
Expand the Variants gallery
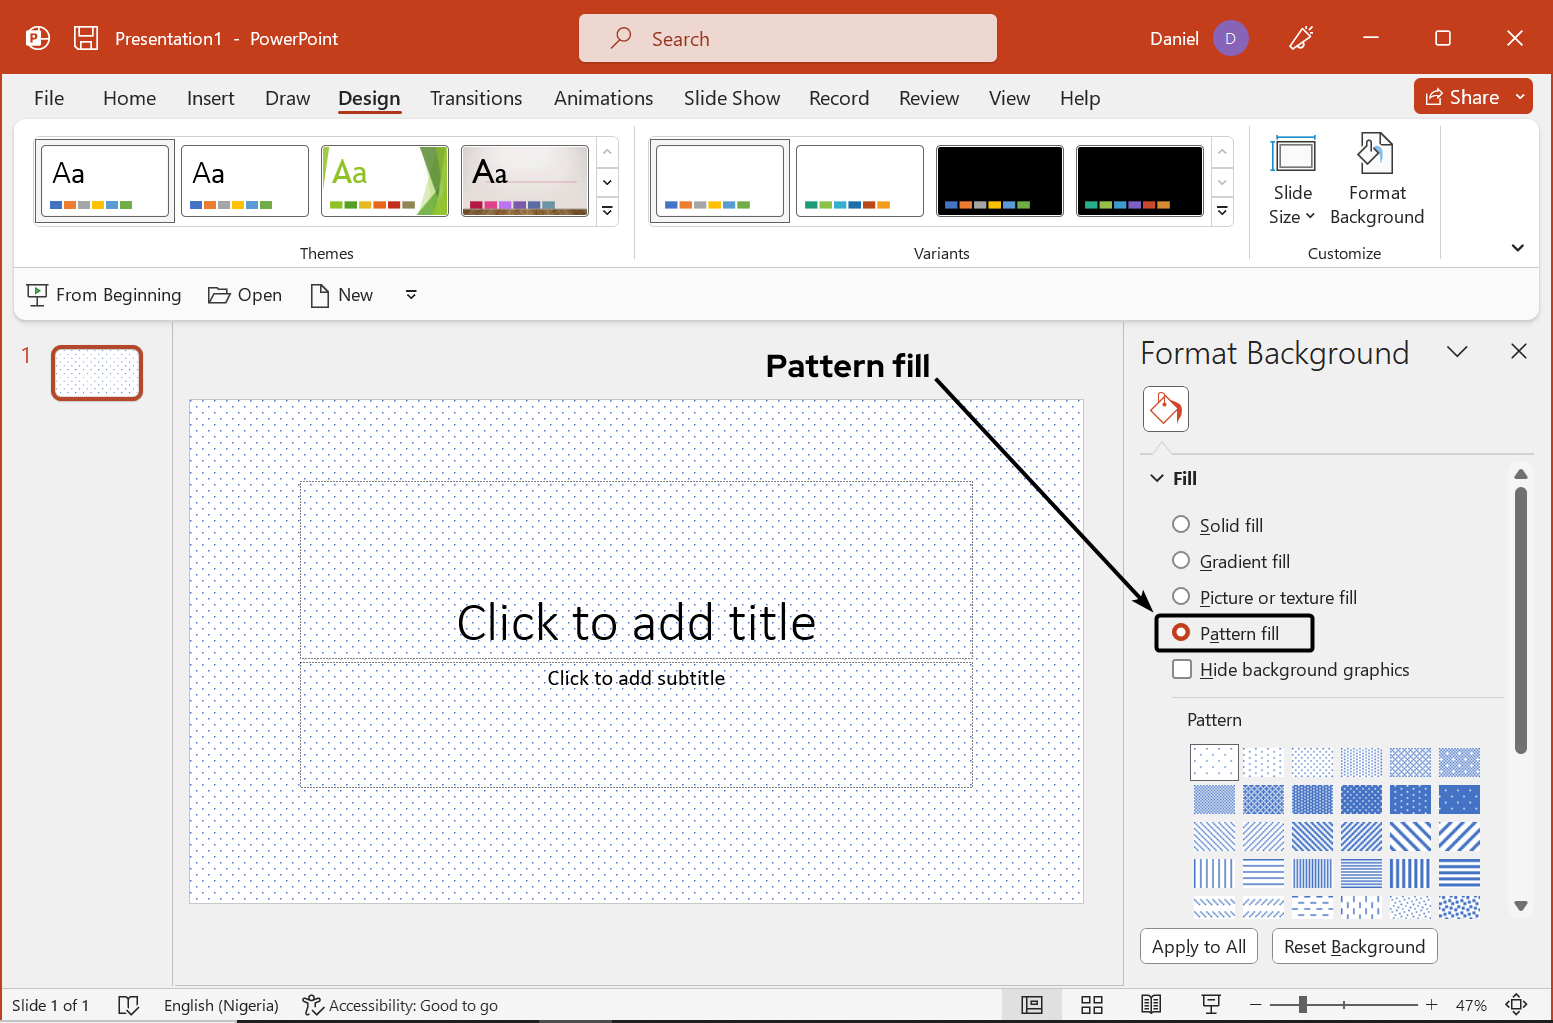pos(1222,211)
